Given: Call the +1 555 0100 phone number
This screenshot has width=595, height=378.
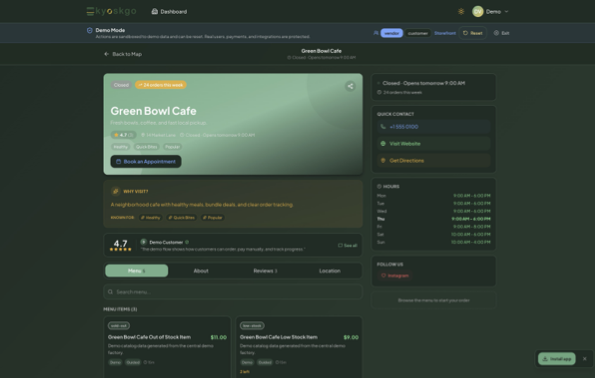Looking at the screenshot, I should [433, 127].
